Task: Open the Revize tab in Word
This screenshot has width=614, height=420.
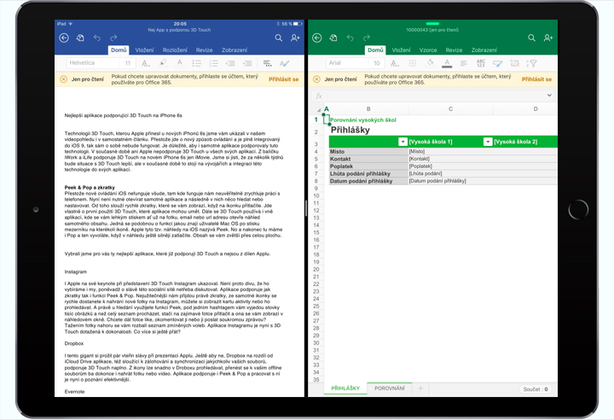Action: [x=204, y=50]
